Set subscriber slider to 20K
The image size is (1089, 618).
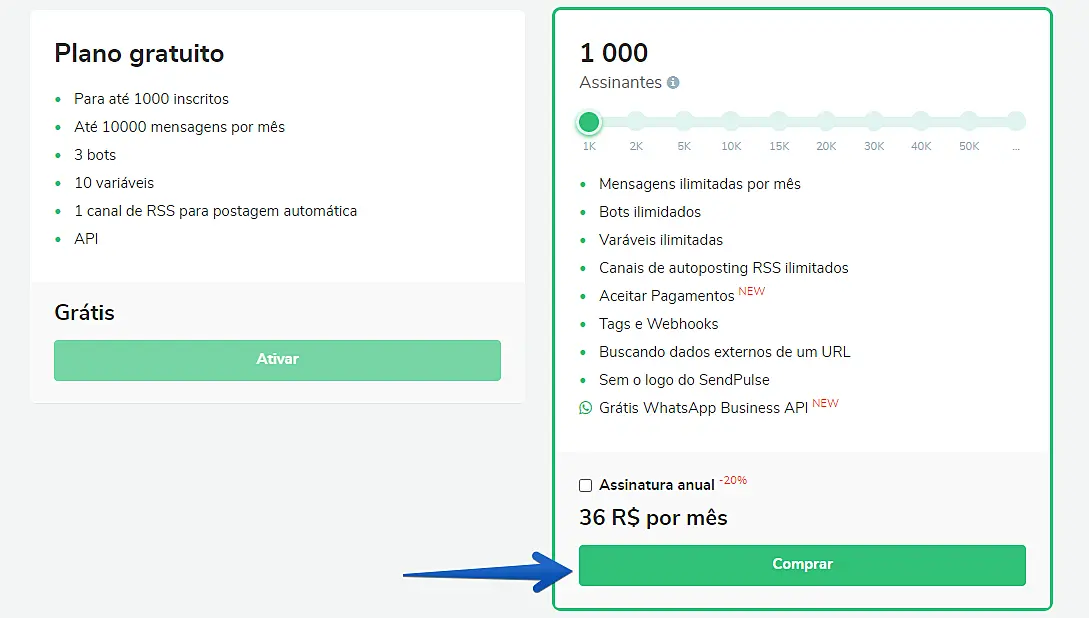[826, 122]
